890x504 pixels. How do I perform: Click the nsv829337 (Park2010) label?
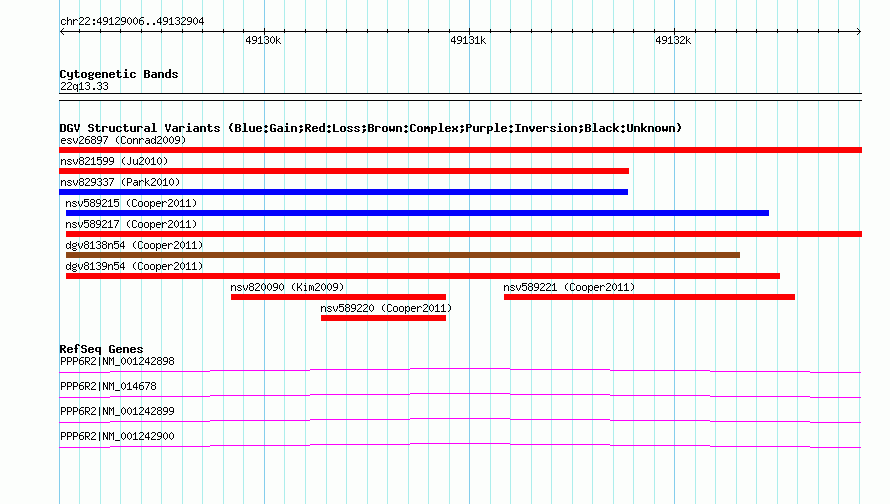tap(120, 182)
